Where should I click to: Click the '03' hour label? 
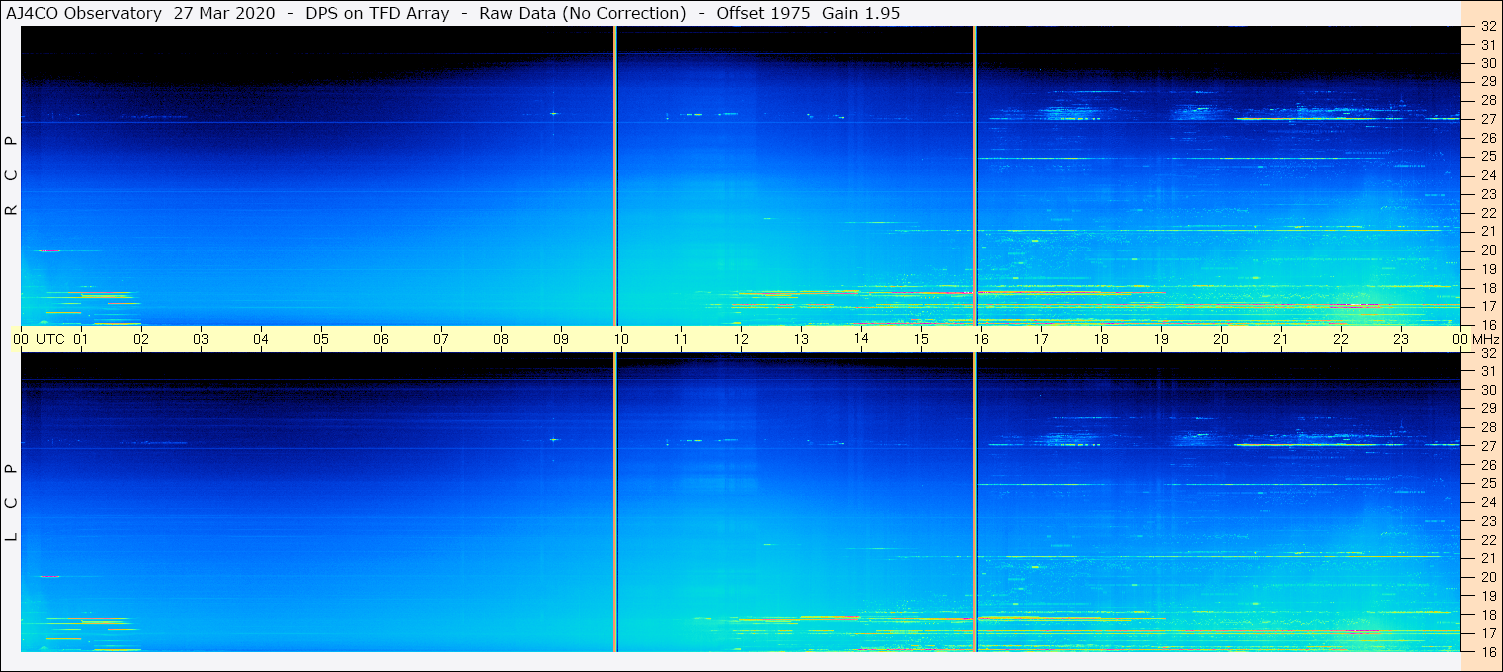pyautogui.click(x=201, y=339)
